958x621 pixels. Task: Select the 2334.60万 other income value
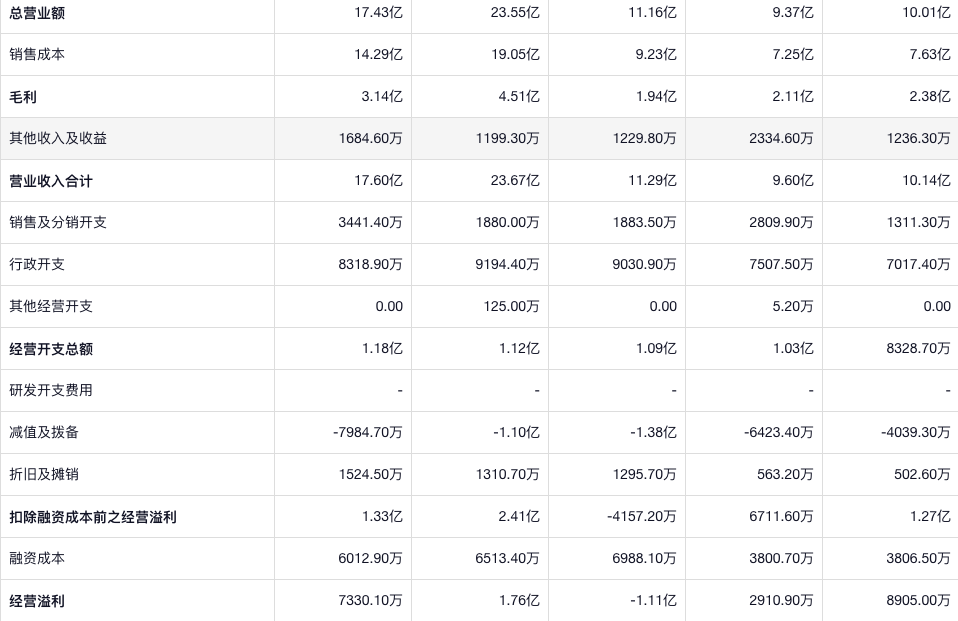pos(781,138)
